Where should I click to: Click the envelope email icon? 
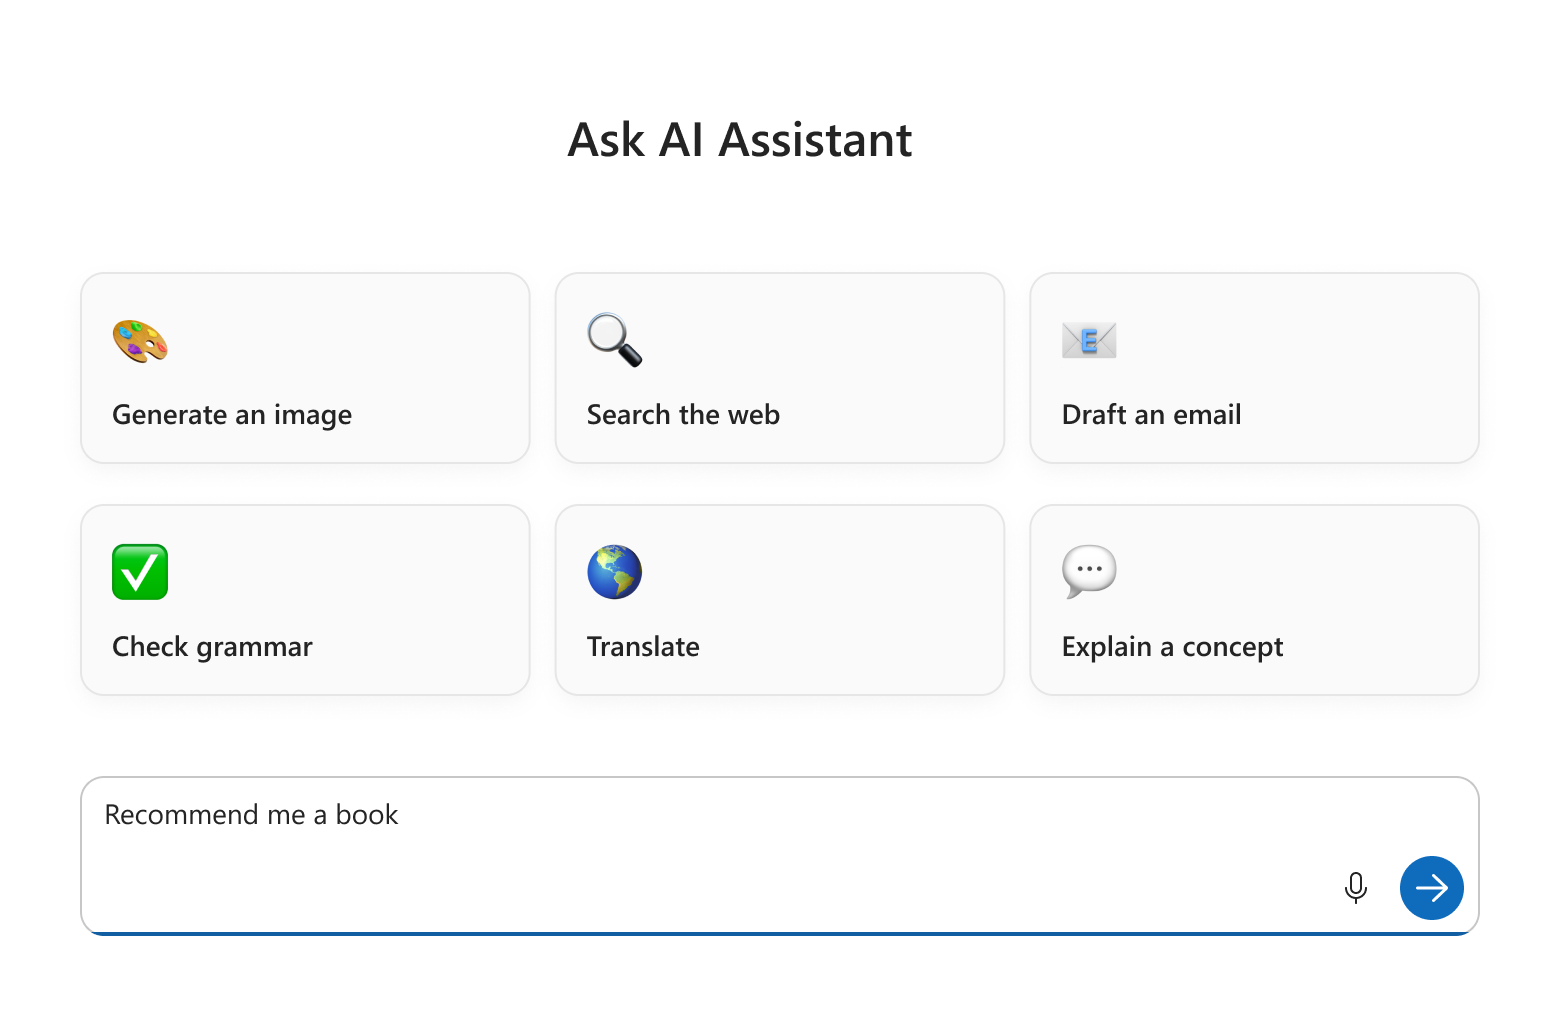[1089, 341]
